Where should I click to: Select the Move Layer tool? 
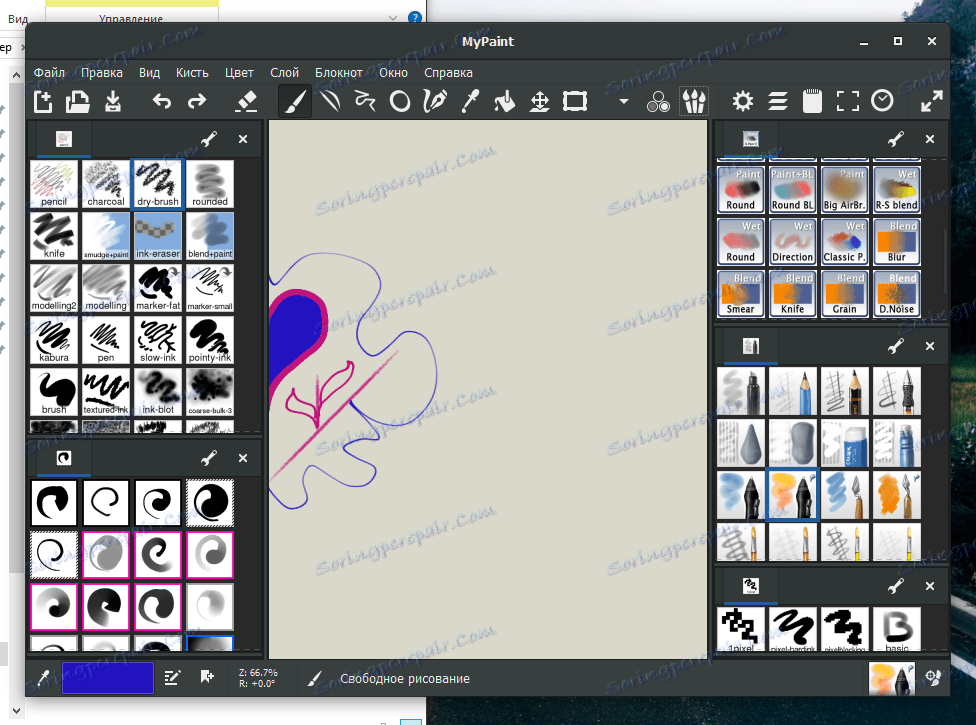pyautogui.click(x=540, y=100)
